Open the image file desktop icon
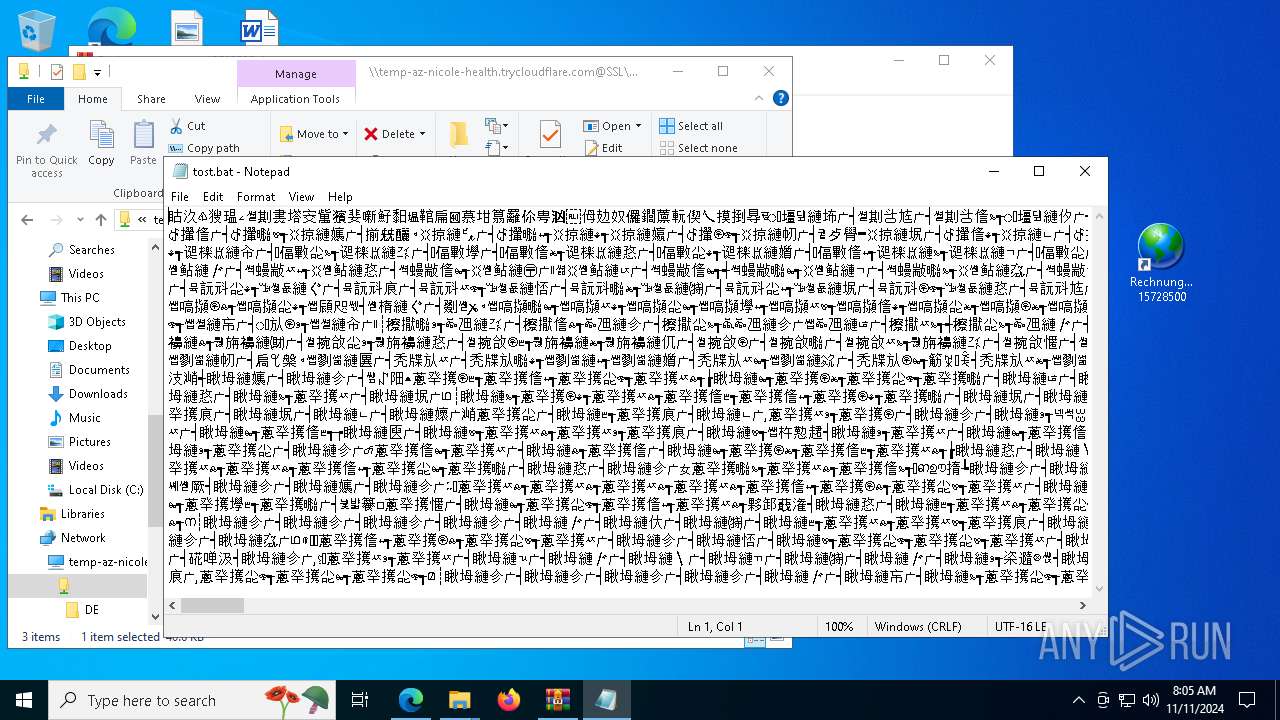 coord(187,28)
